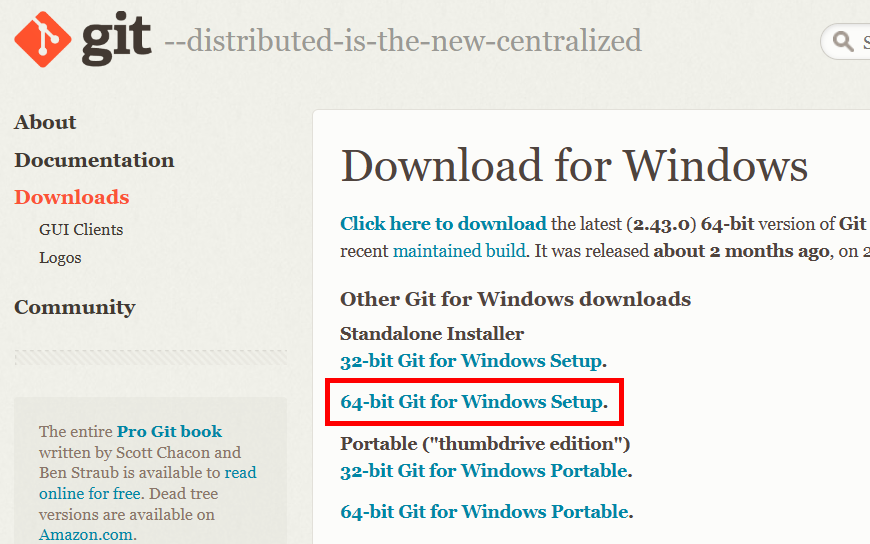Image resolution: width=870 pixels, height=544 pixels.
Task: Click the "online for free" link
Action: click(89, 494)
